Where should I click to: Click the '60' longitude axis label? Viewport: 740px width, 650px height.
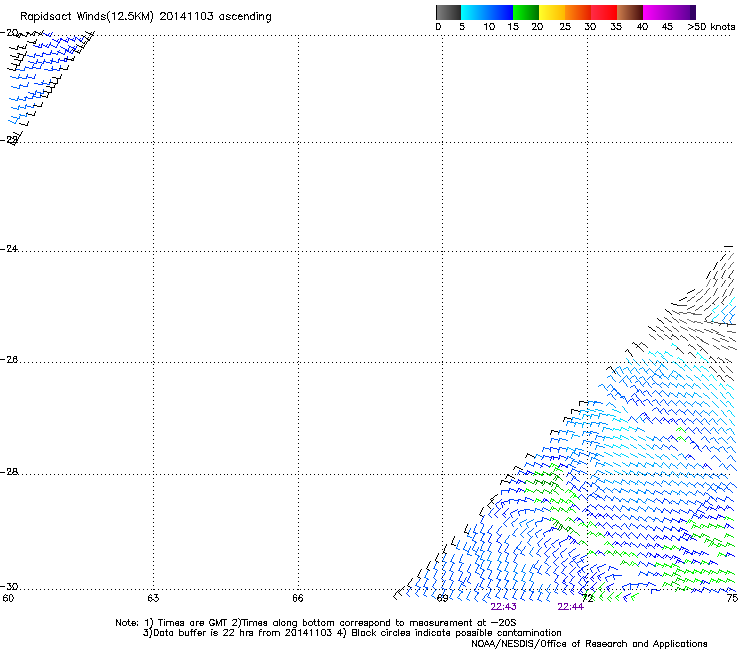click(8, 598)
